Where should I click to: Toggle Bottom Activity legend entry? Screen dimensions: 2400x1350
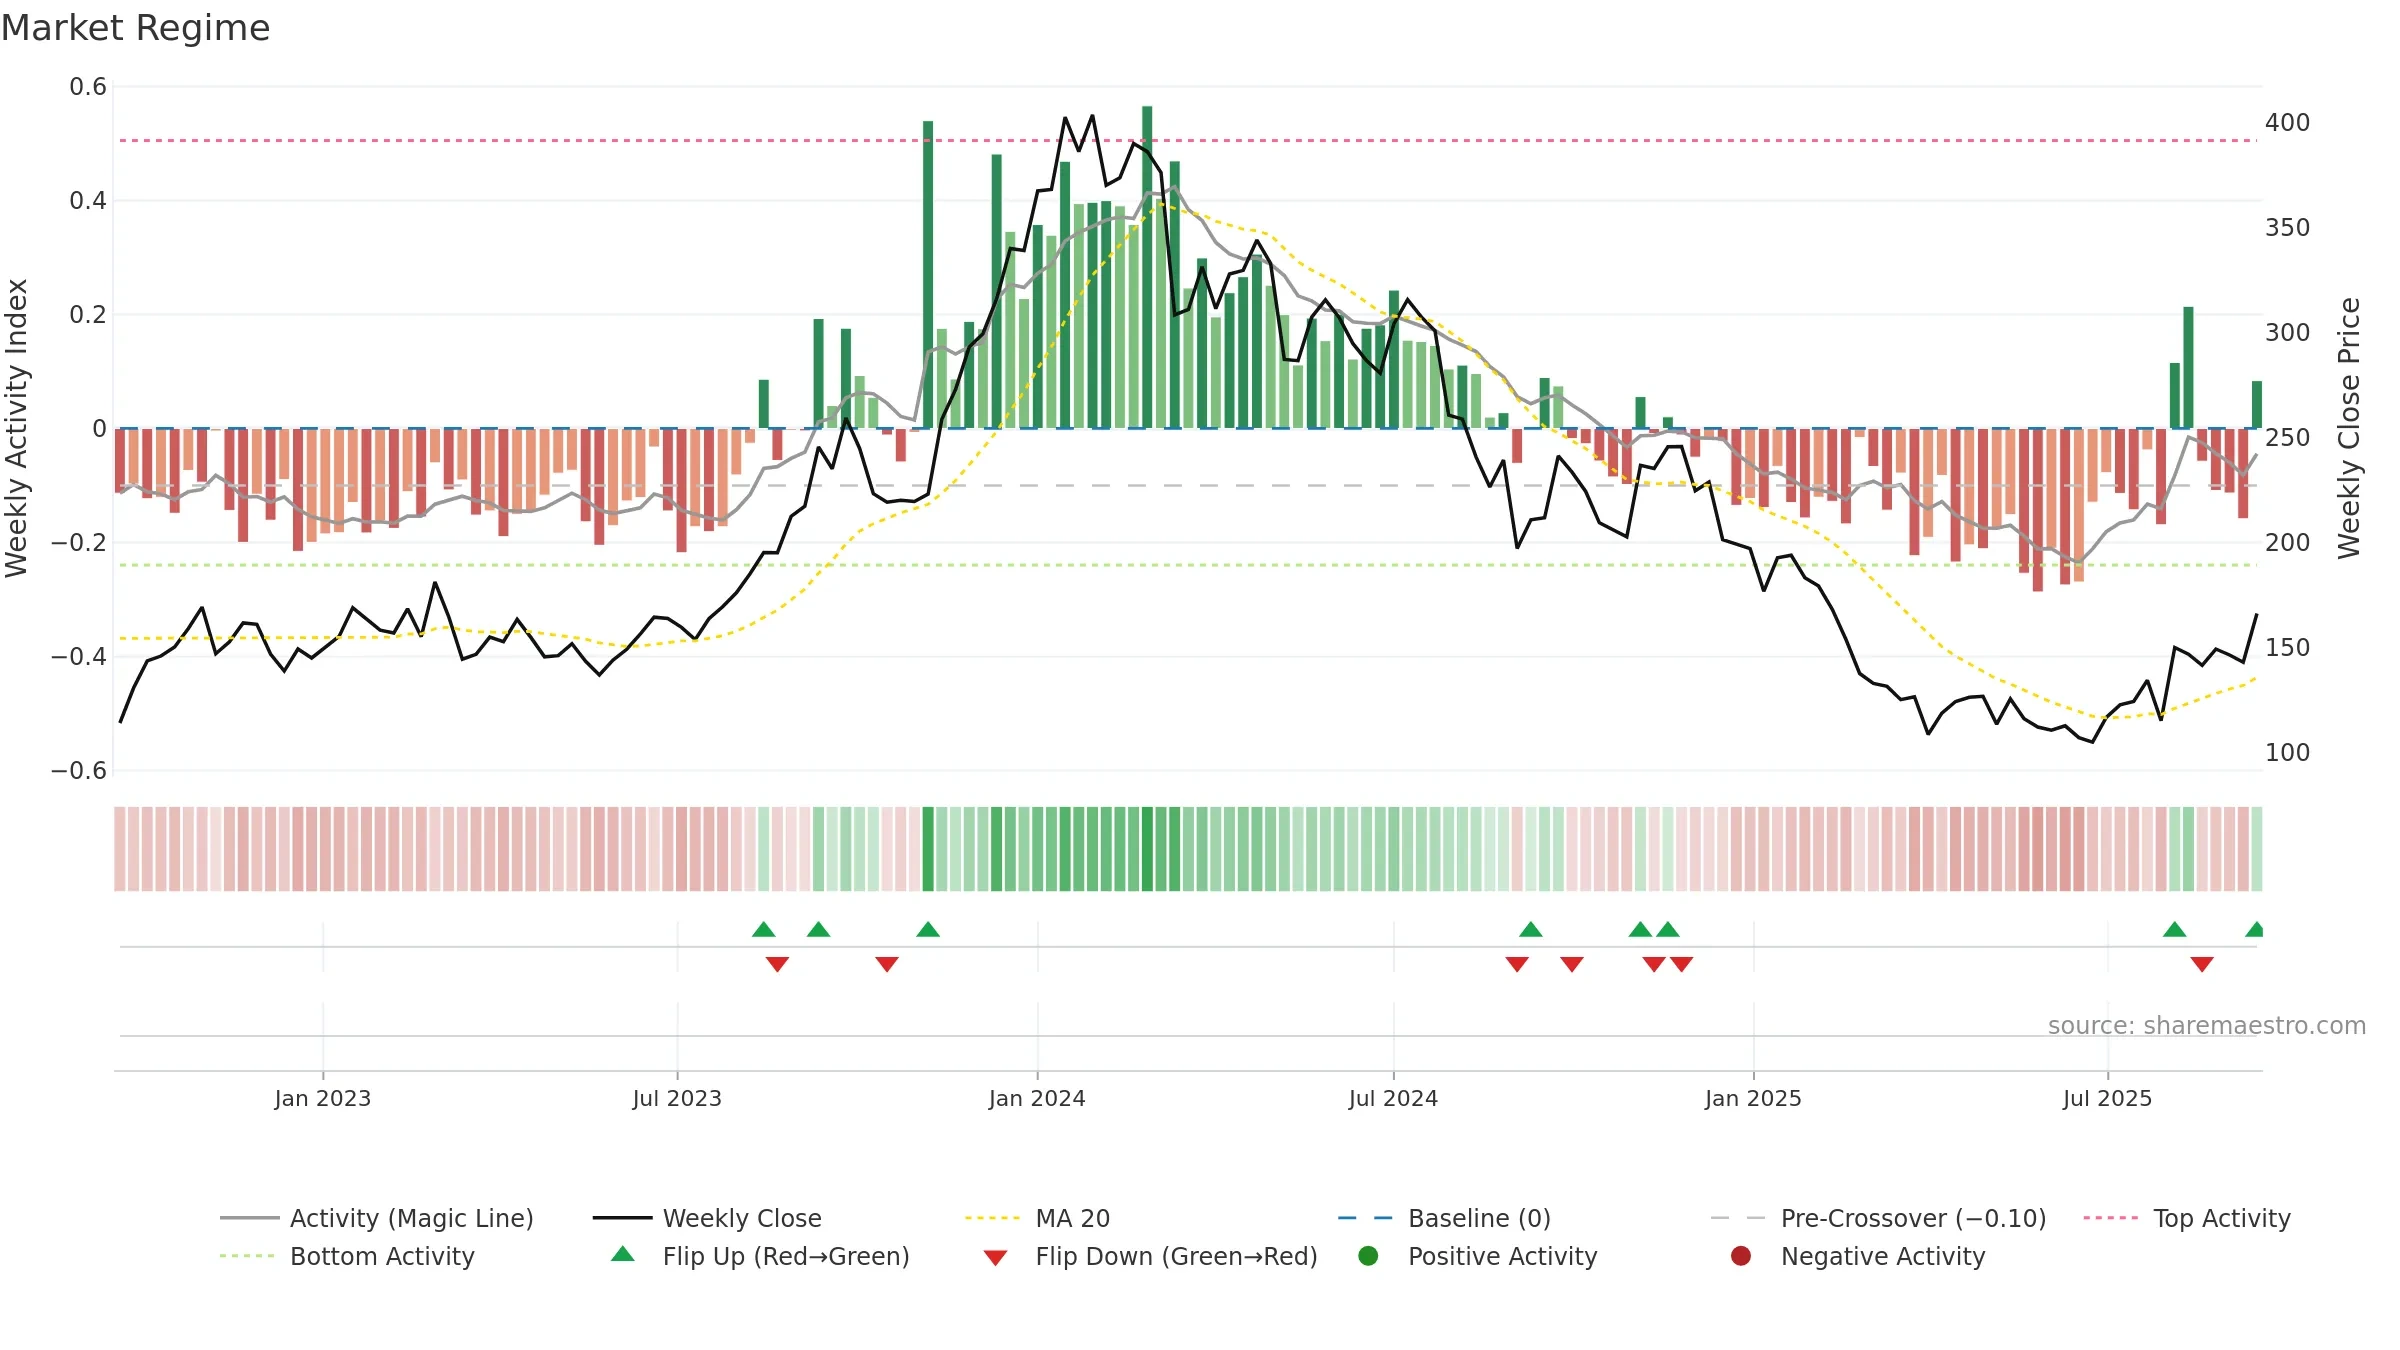click(347, 1256)
